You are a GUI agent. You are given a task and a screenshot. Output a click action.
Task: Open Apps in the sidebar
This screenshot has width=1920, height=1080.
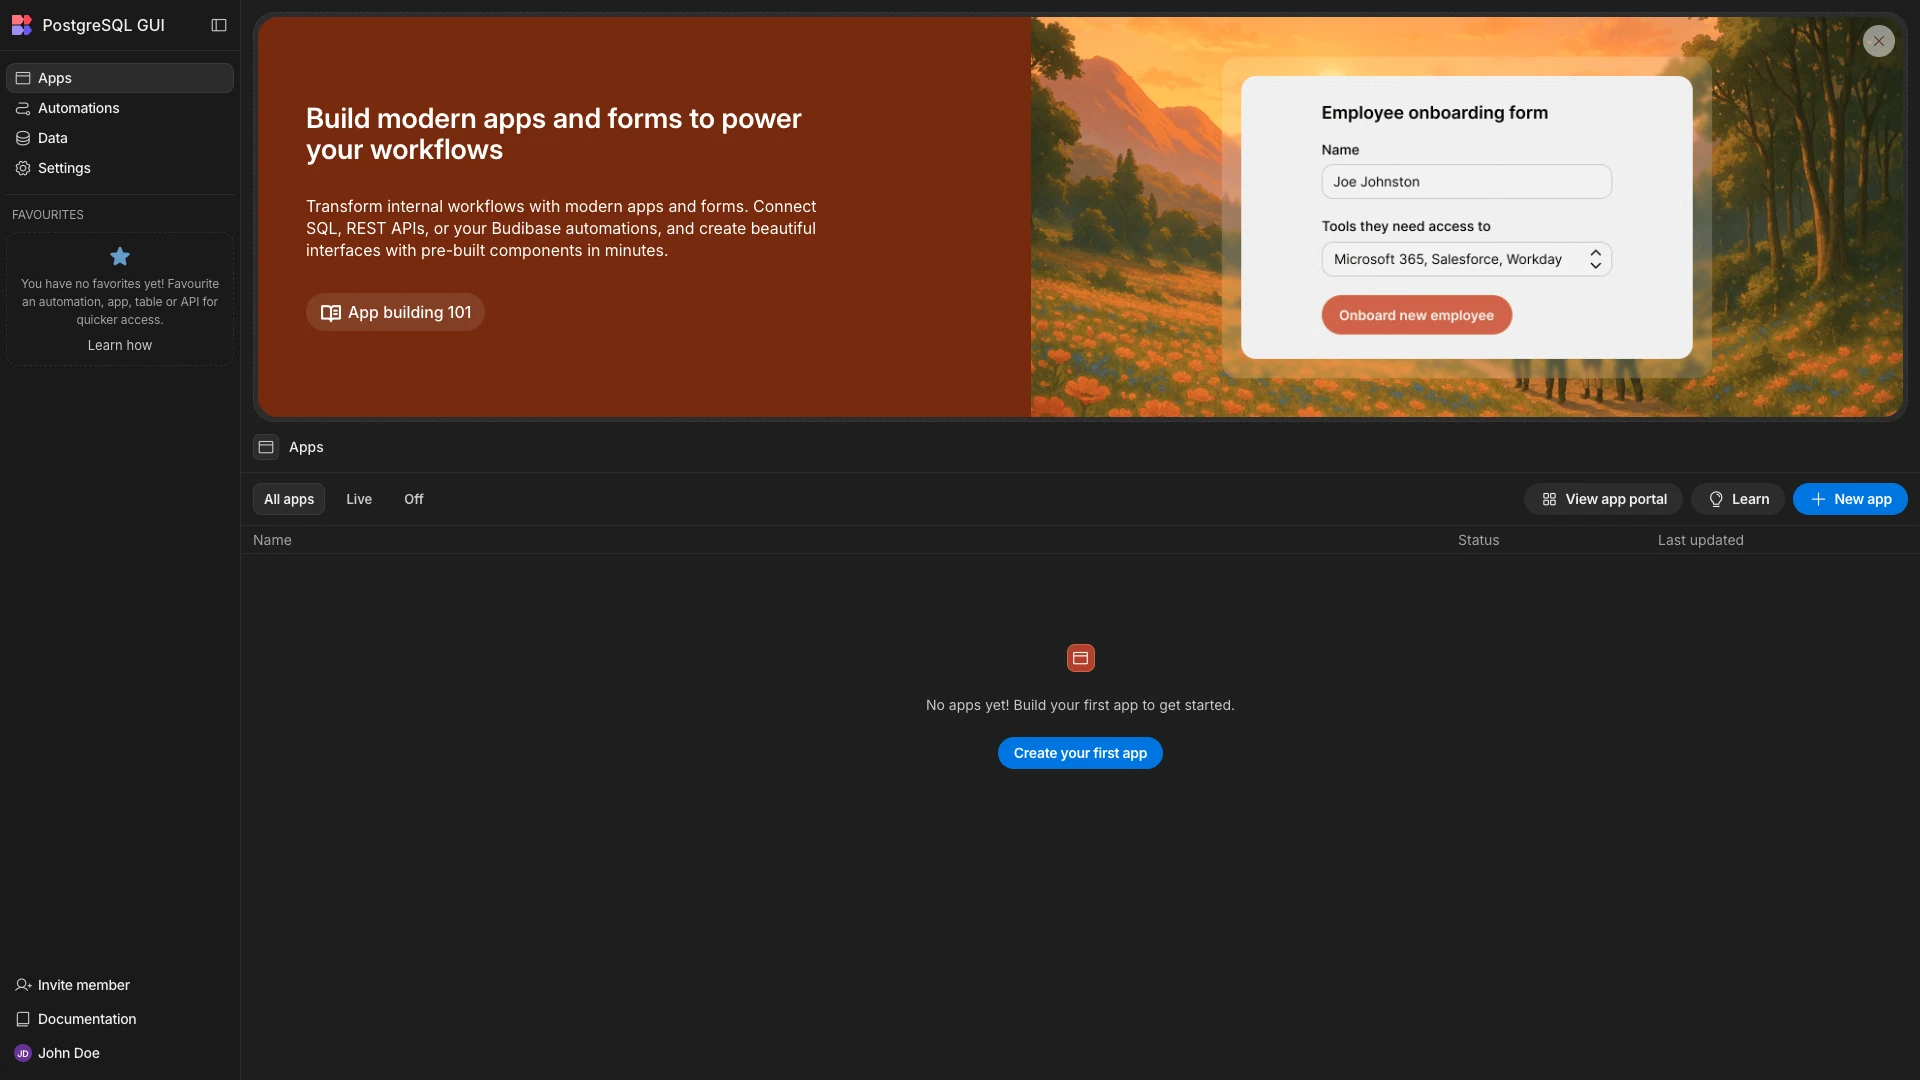tap(120, 78)
